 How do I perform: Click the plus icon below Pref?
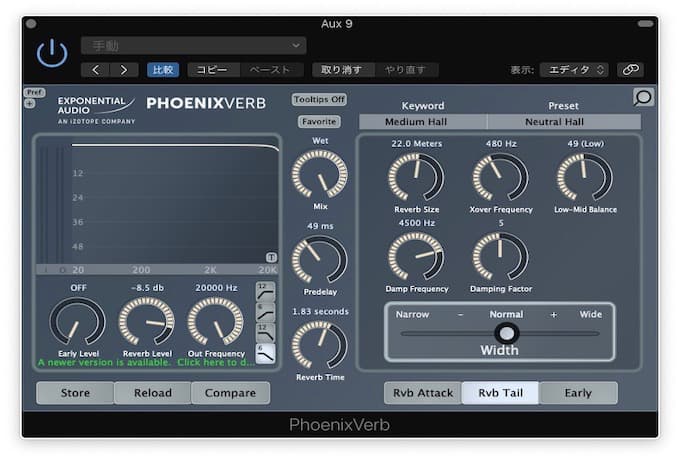(x=29, y=103)
